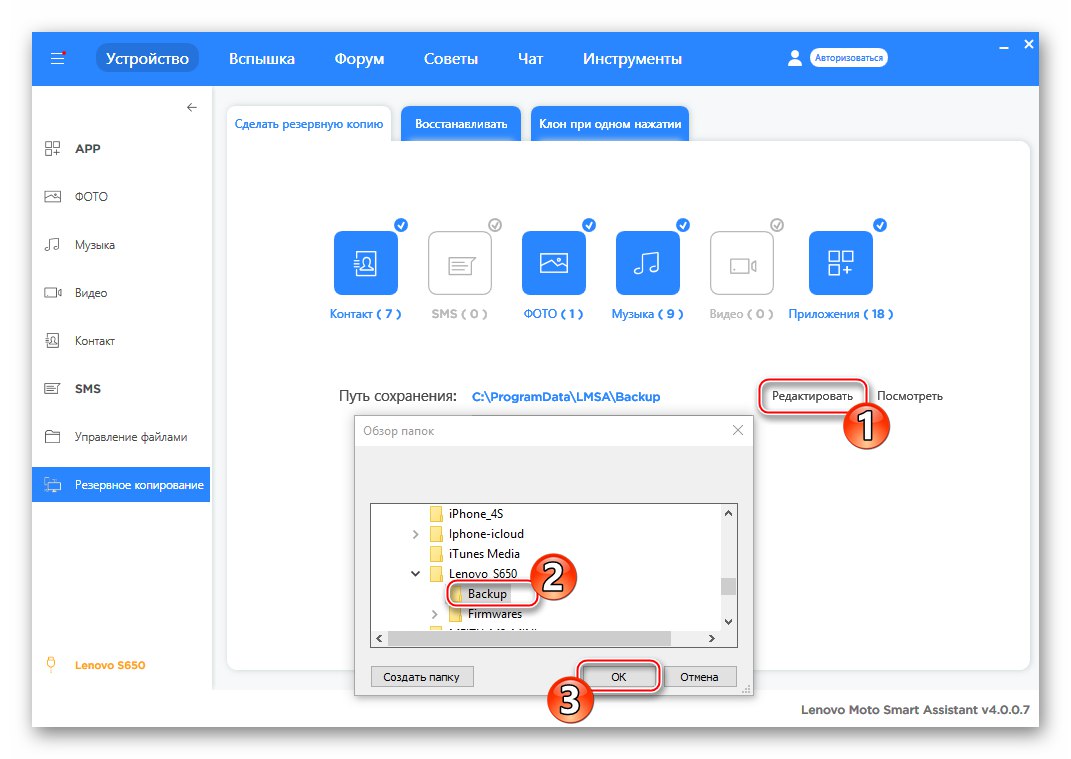Viewport: 1071px width, 759px height.
Task: Open the hamburger menu icon
Action: [57, 58]
